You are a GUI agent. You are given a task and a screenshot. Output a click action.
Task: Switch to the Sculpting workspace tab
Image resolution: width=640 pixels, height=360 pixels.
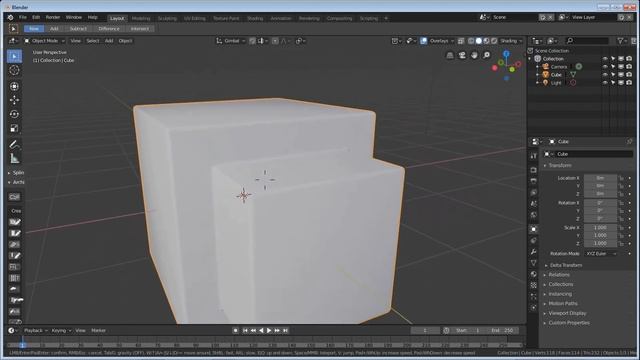point(167,18)
